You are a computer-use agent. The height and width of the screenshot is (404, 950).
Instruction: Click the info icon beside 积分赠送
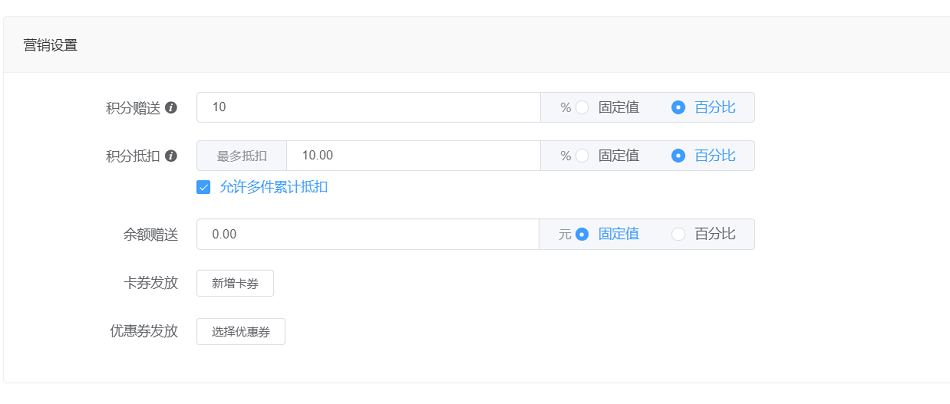(x=171, y=108)
